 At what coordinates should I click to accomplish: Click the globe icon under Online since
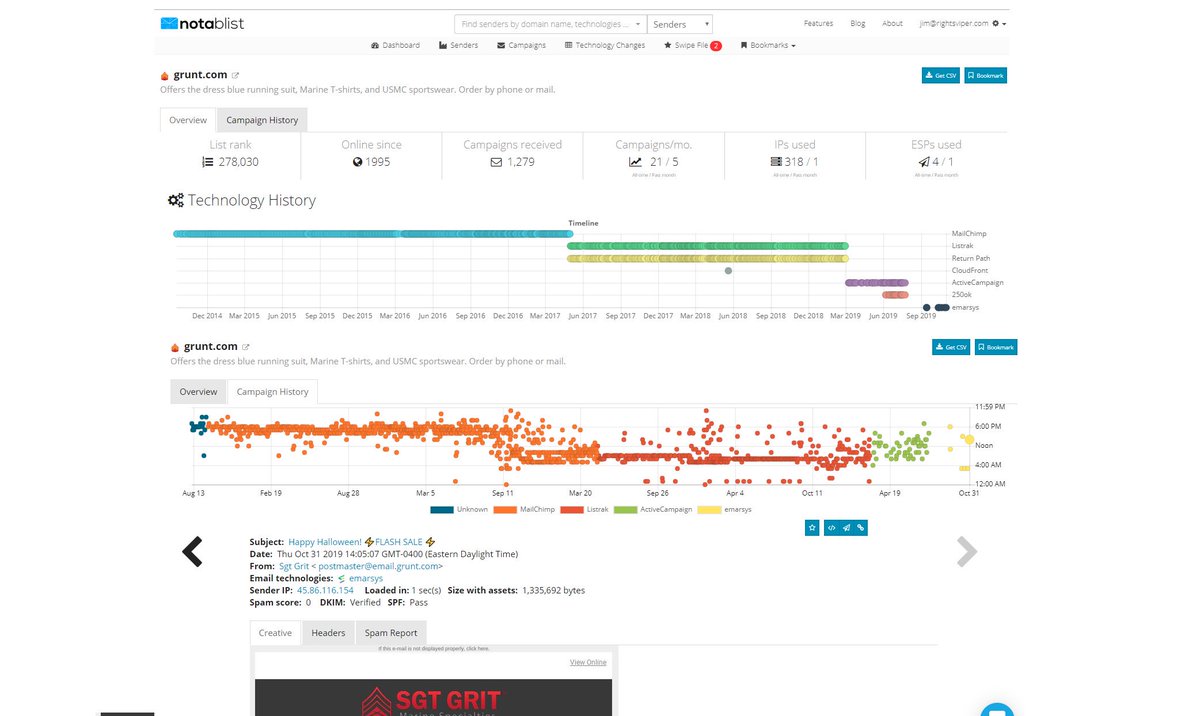pos(357,161)
